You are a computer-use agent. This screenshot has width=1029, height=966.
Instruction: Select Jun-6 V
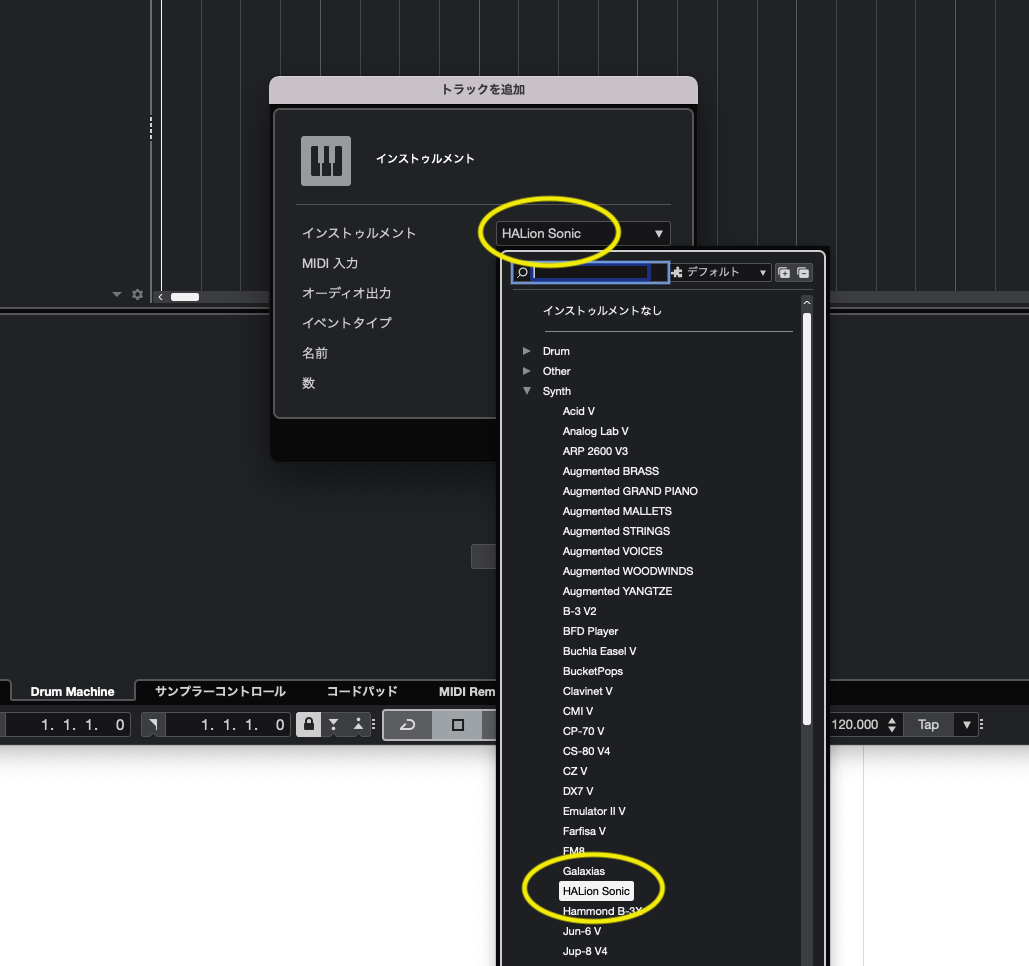point(581,932)
